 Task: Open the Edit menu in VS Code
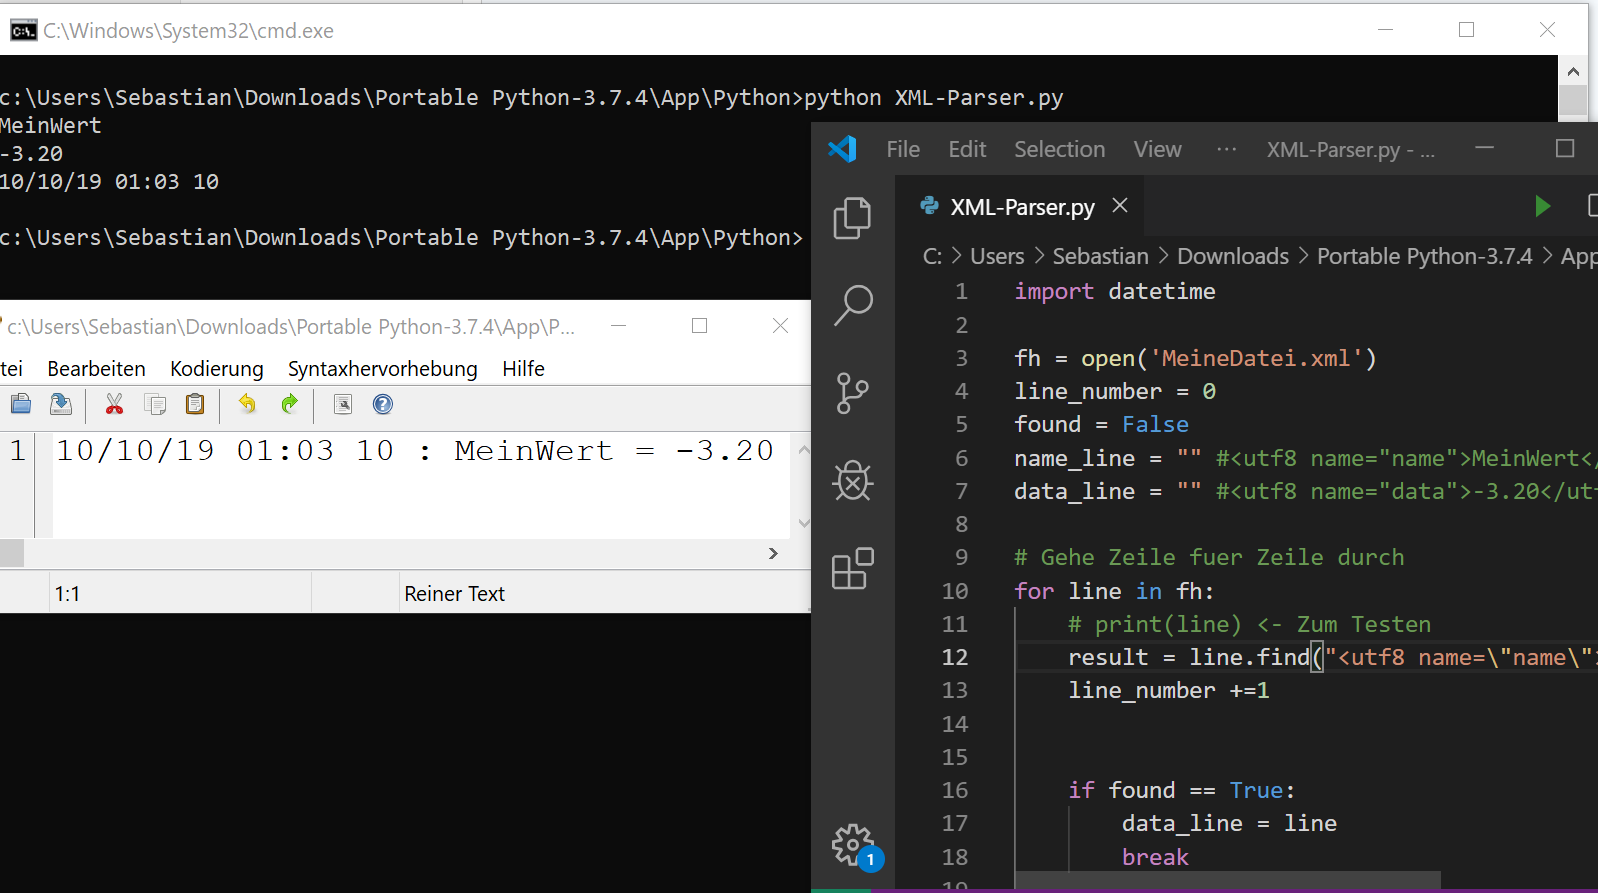pyautogui.click(x=967, y=149)
